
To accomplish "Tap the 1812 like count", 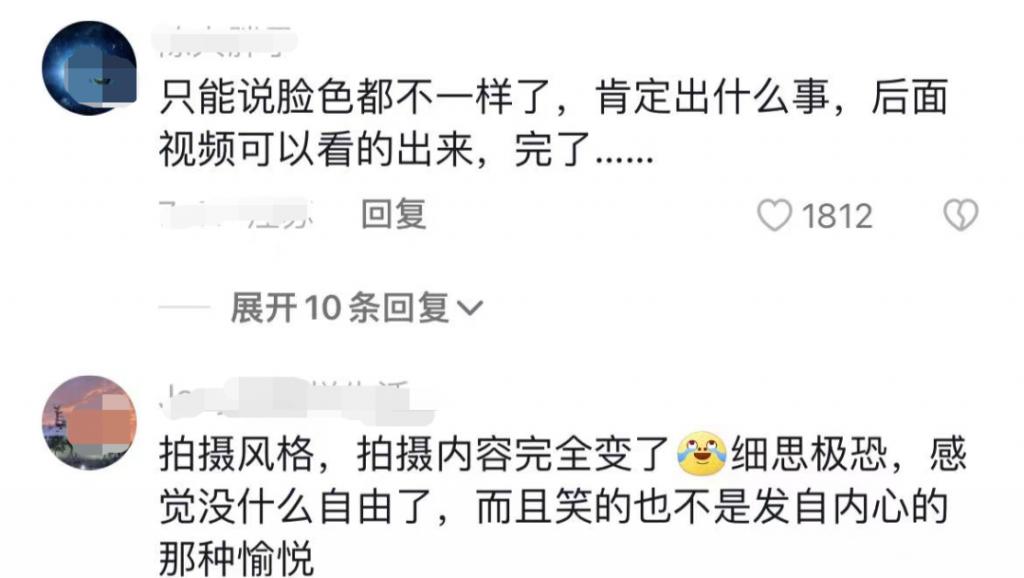I will 837,216.
